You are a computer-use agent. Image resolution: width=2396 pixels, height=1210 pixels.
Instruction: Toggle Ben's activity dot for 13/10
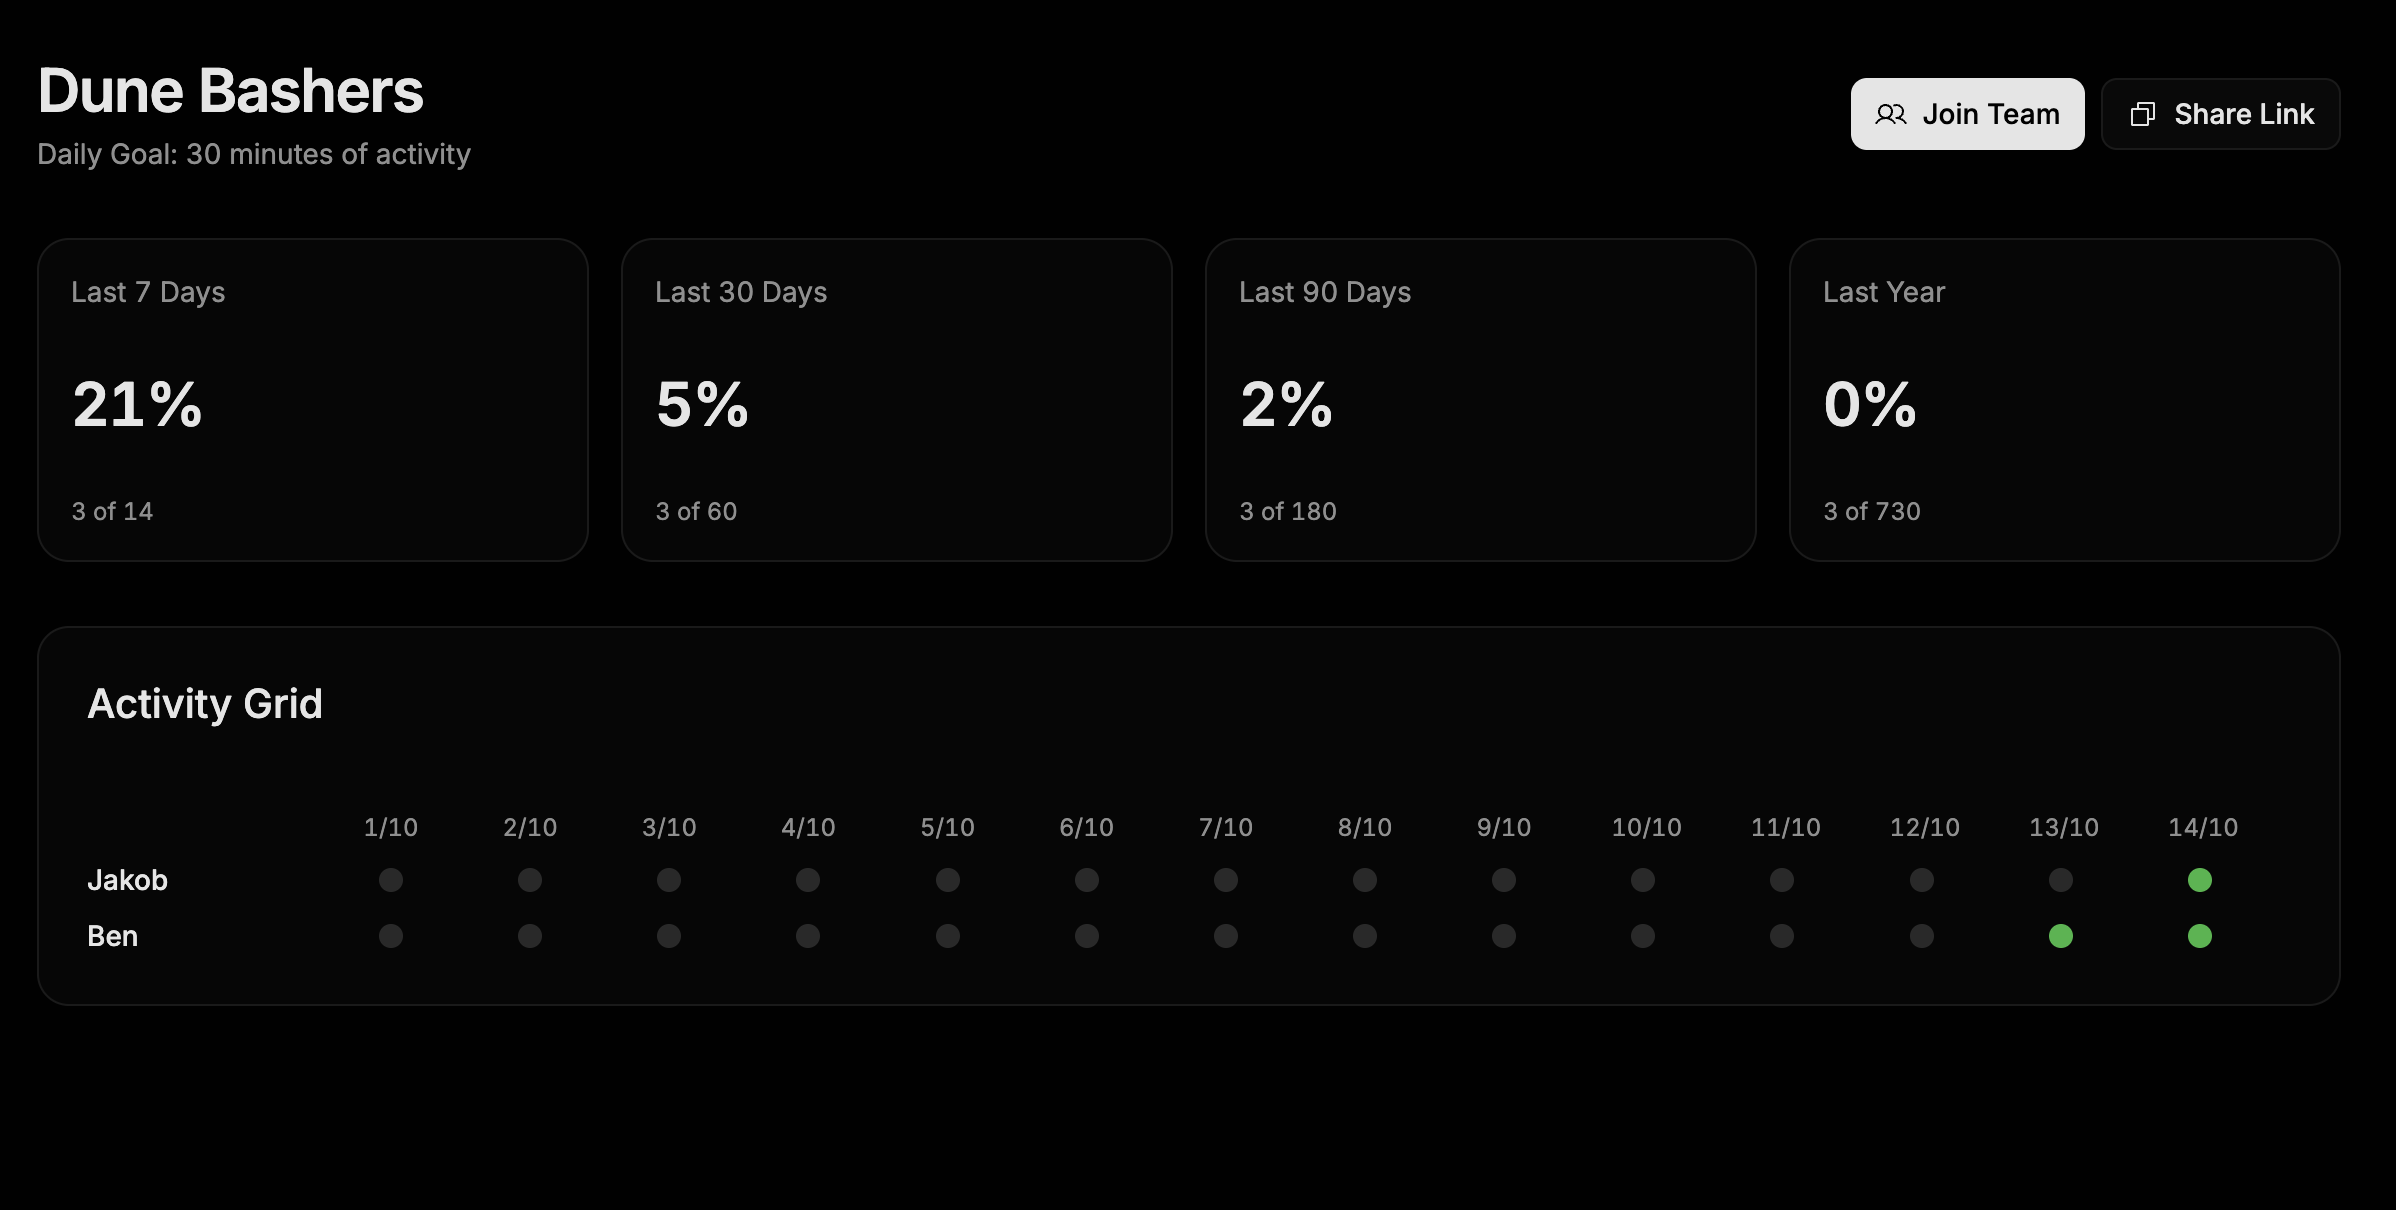click(x=2060, y=936)
